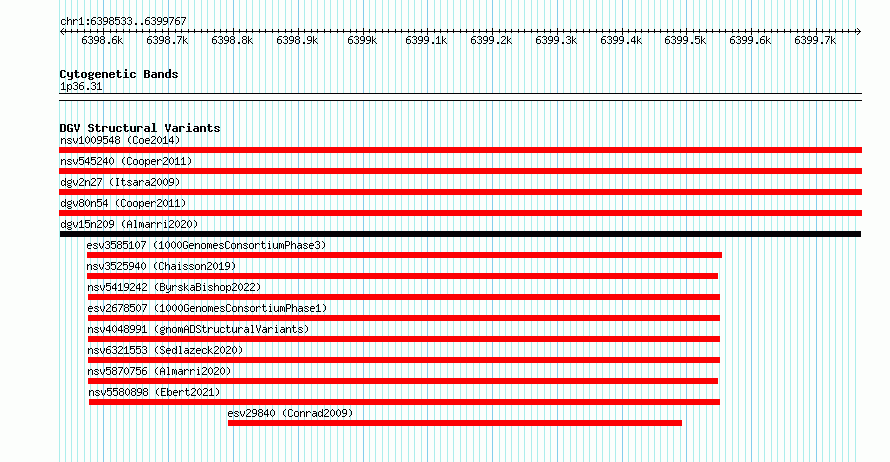The height and width of the screenshot is (462, 890).
Task: Click the esv2678507 variant red bar
Action: click(x=404, y=318)
